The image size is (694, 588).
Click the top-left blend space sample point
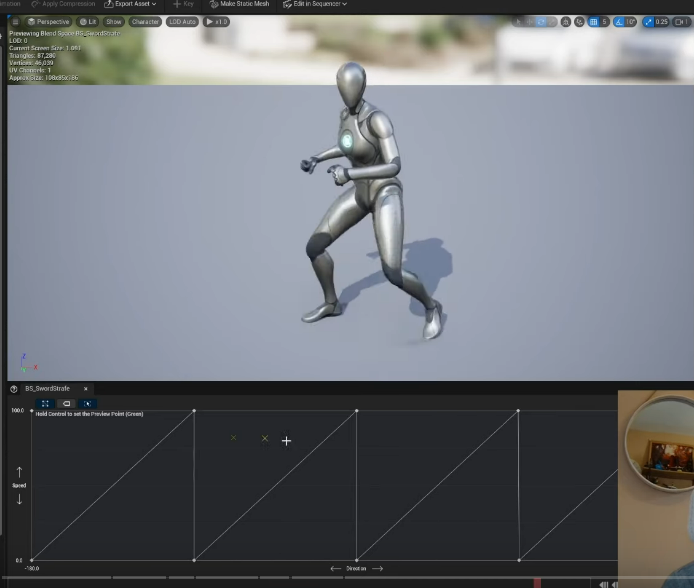(x=32, y=411)
